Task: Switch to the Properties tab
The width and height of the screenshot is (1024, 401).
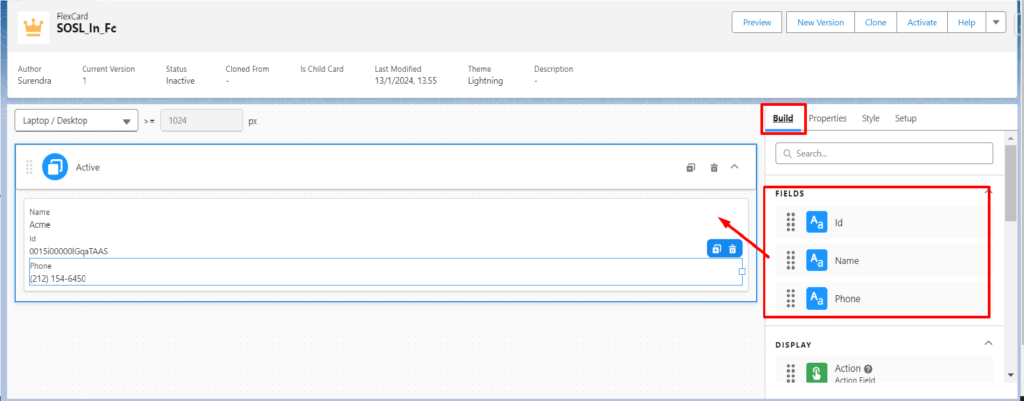Action: coord(827,118)
